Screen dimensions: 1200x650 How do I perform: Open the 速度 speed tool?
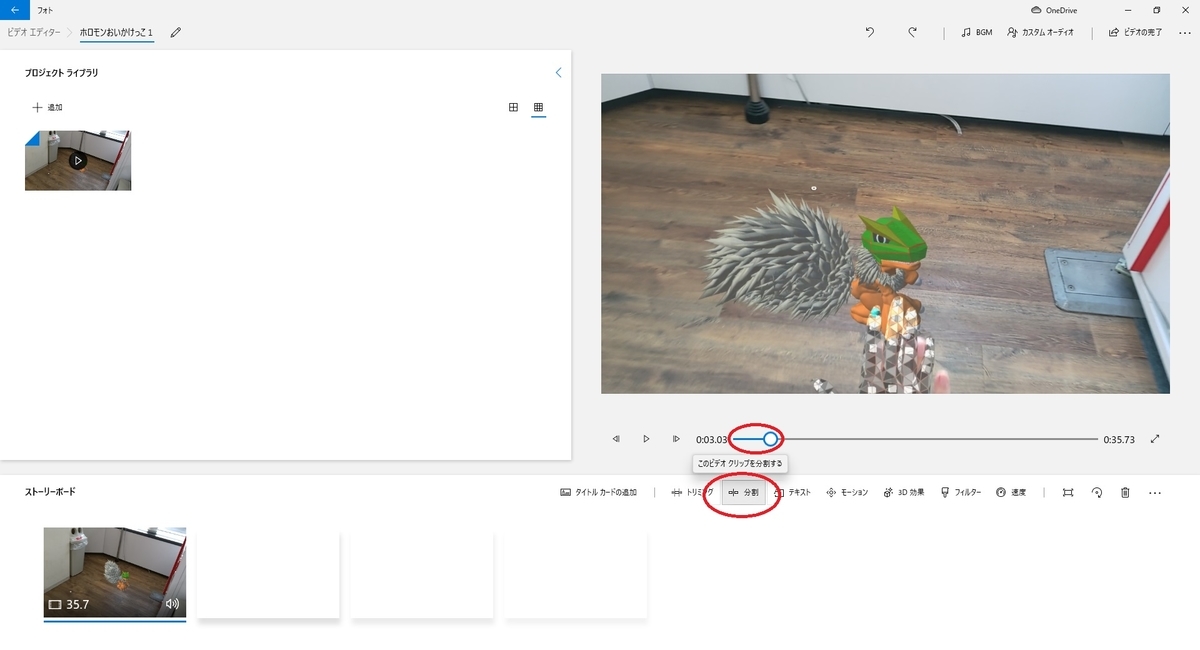point(1011,493)
